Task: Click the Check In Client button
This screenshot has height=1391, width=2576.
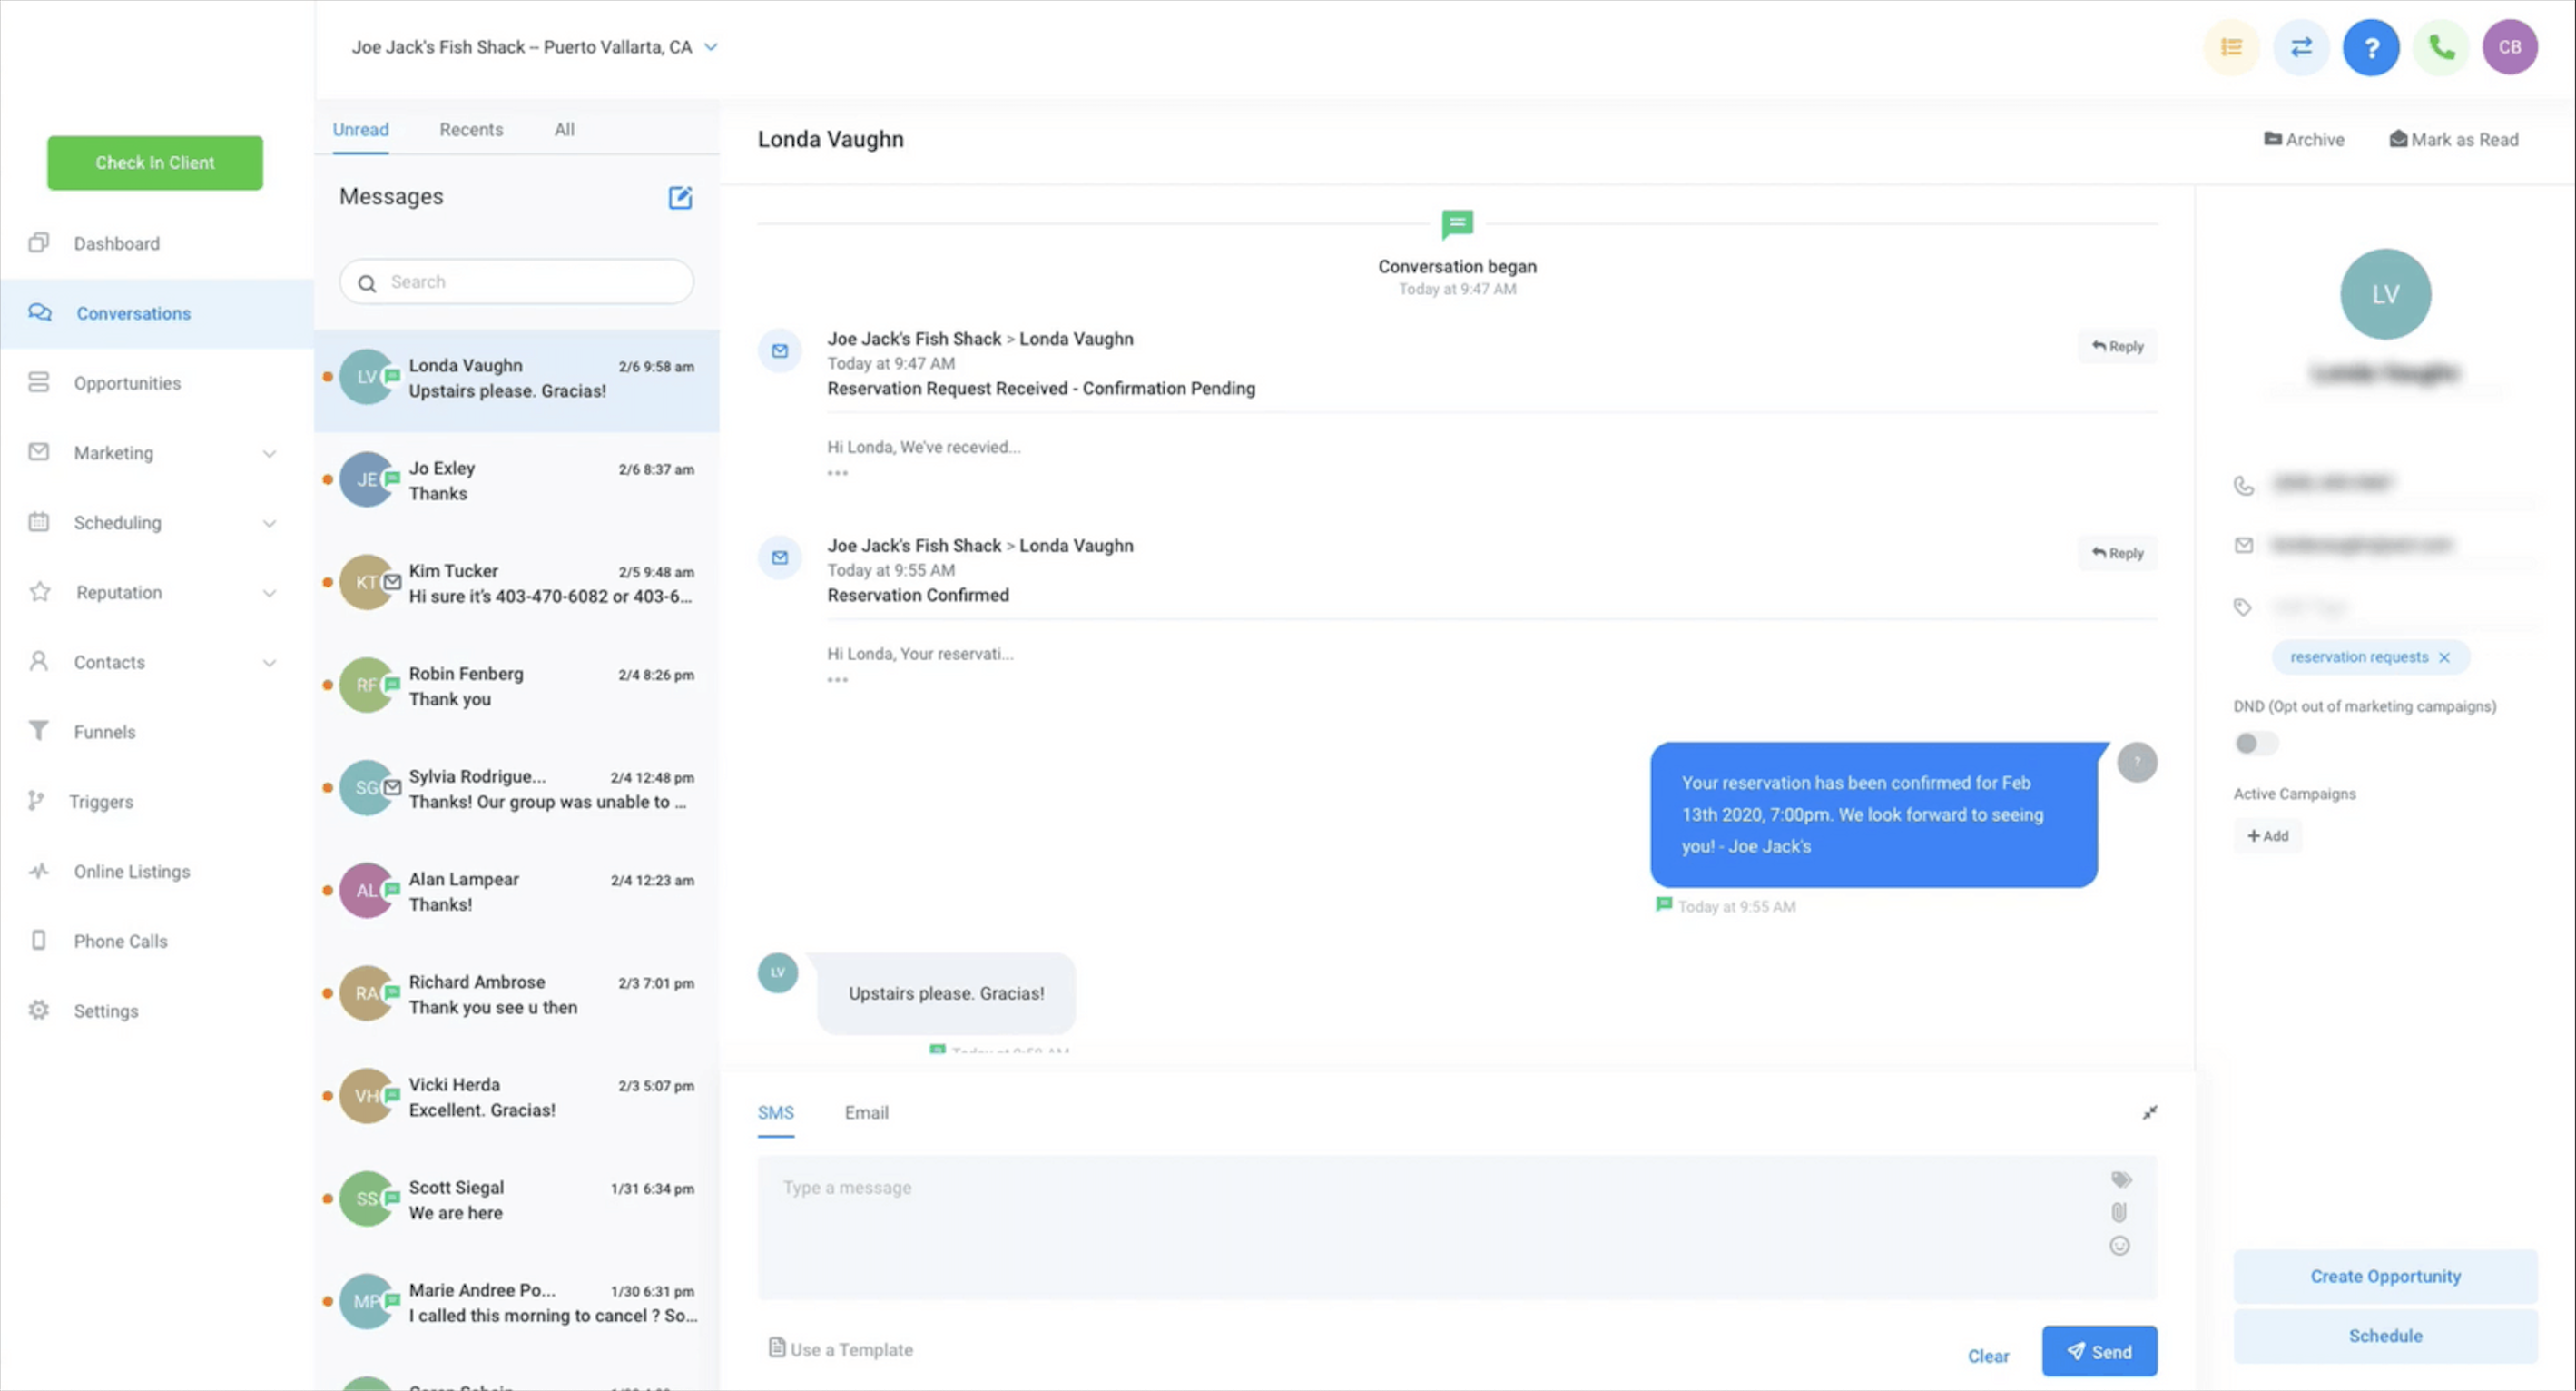Action: pos(155,162)
